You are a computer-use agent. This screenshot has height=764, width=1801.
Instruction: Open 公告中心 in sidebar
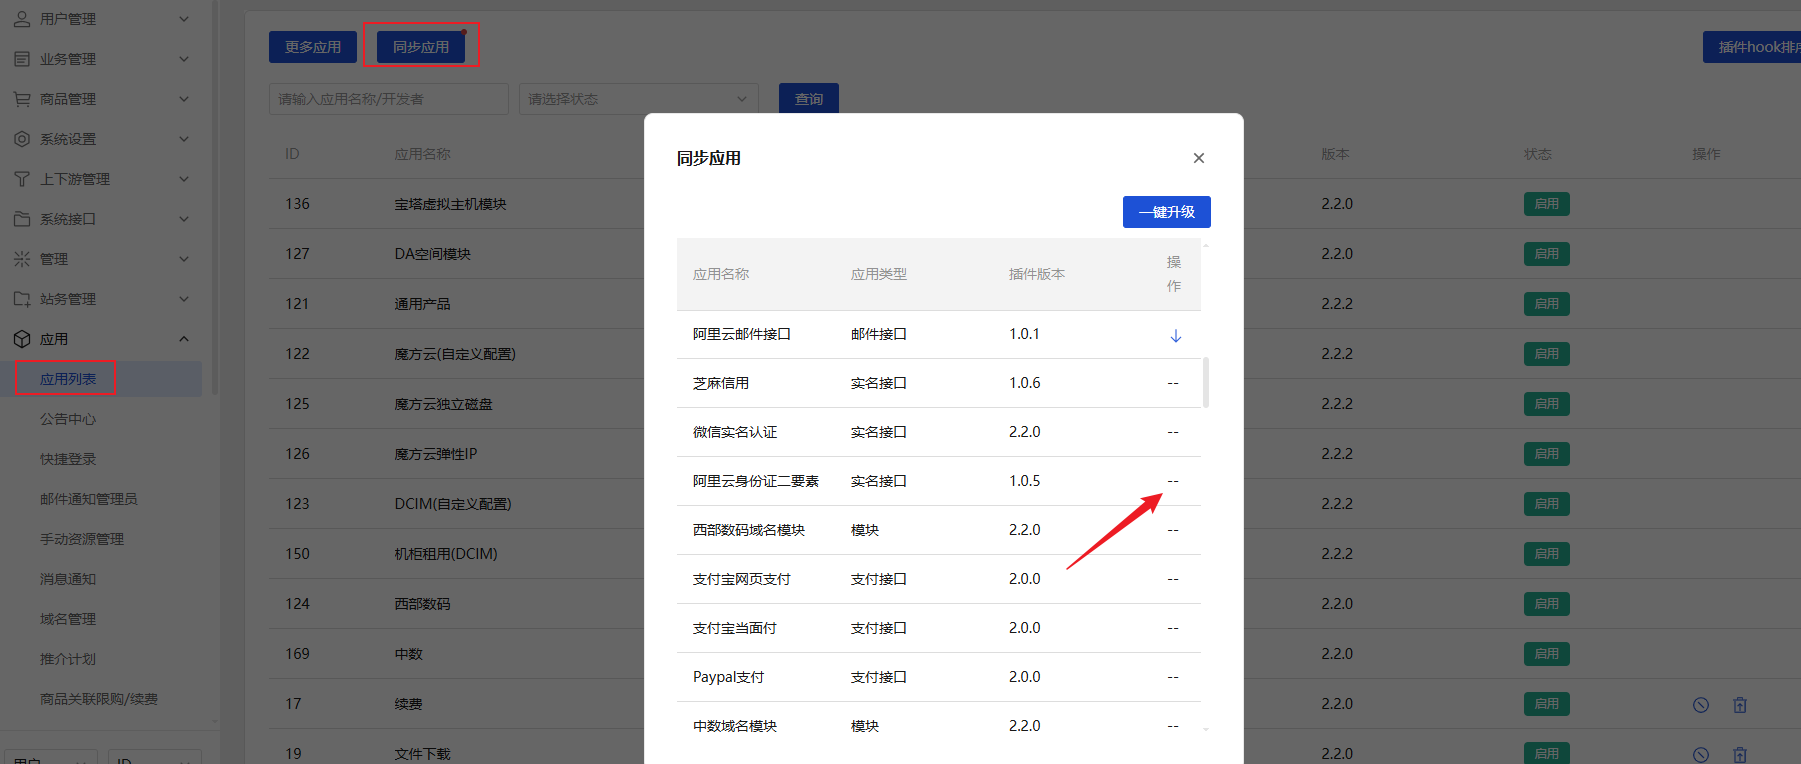pyautogui.click(x=68, y=419)
